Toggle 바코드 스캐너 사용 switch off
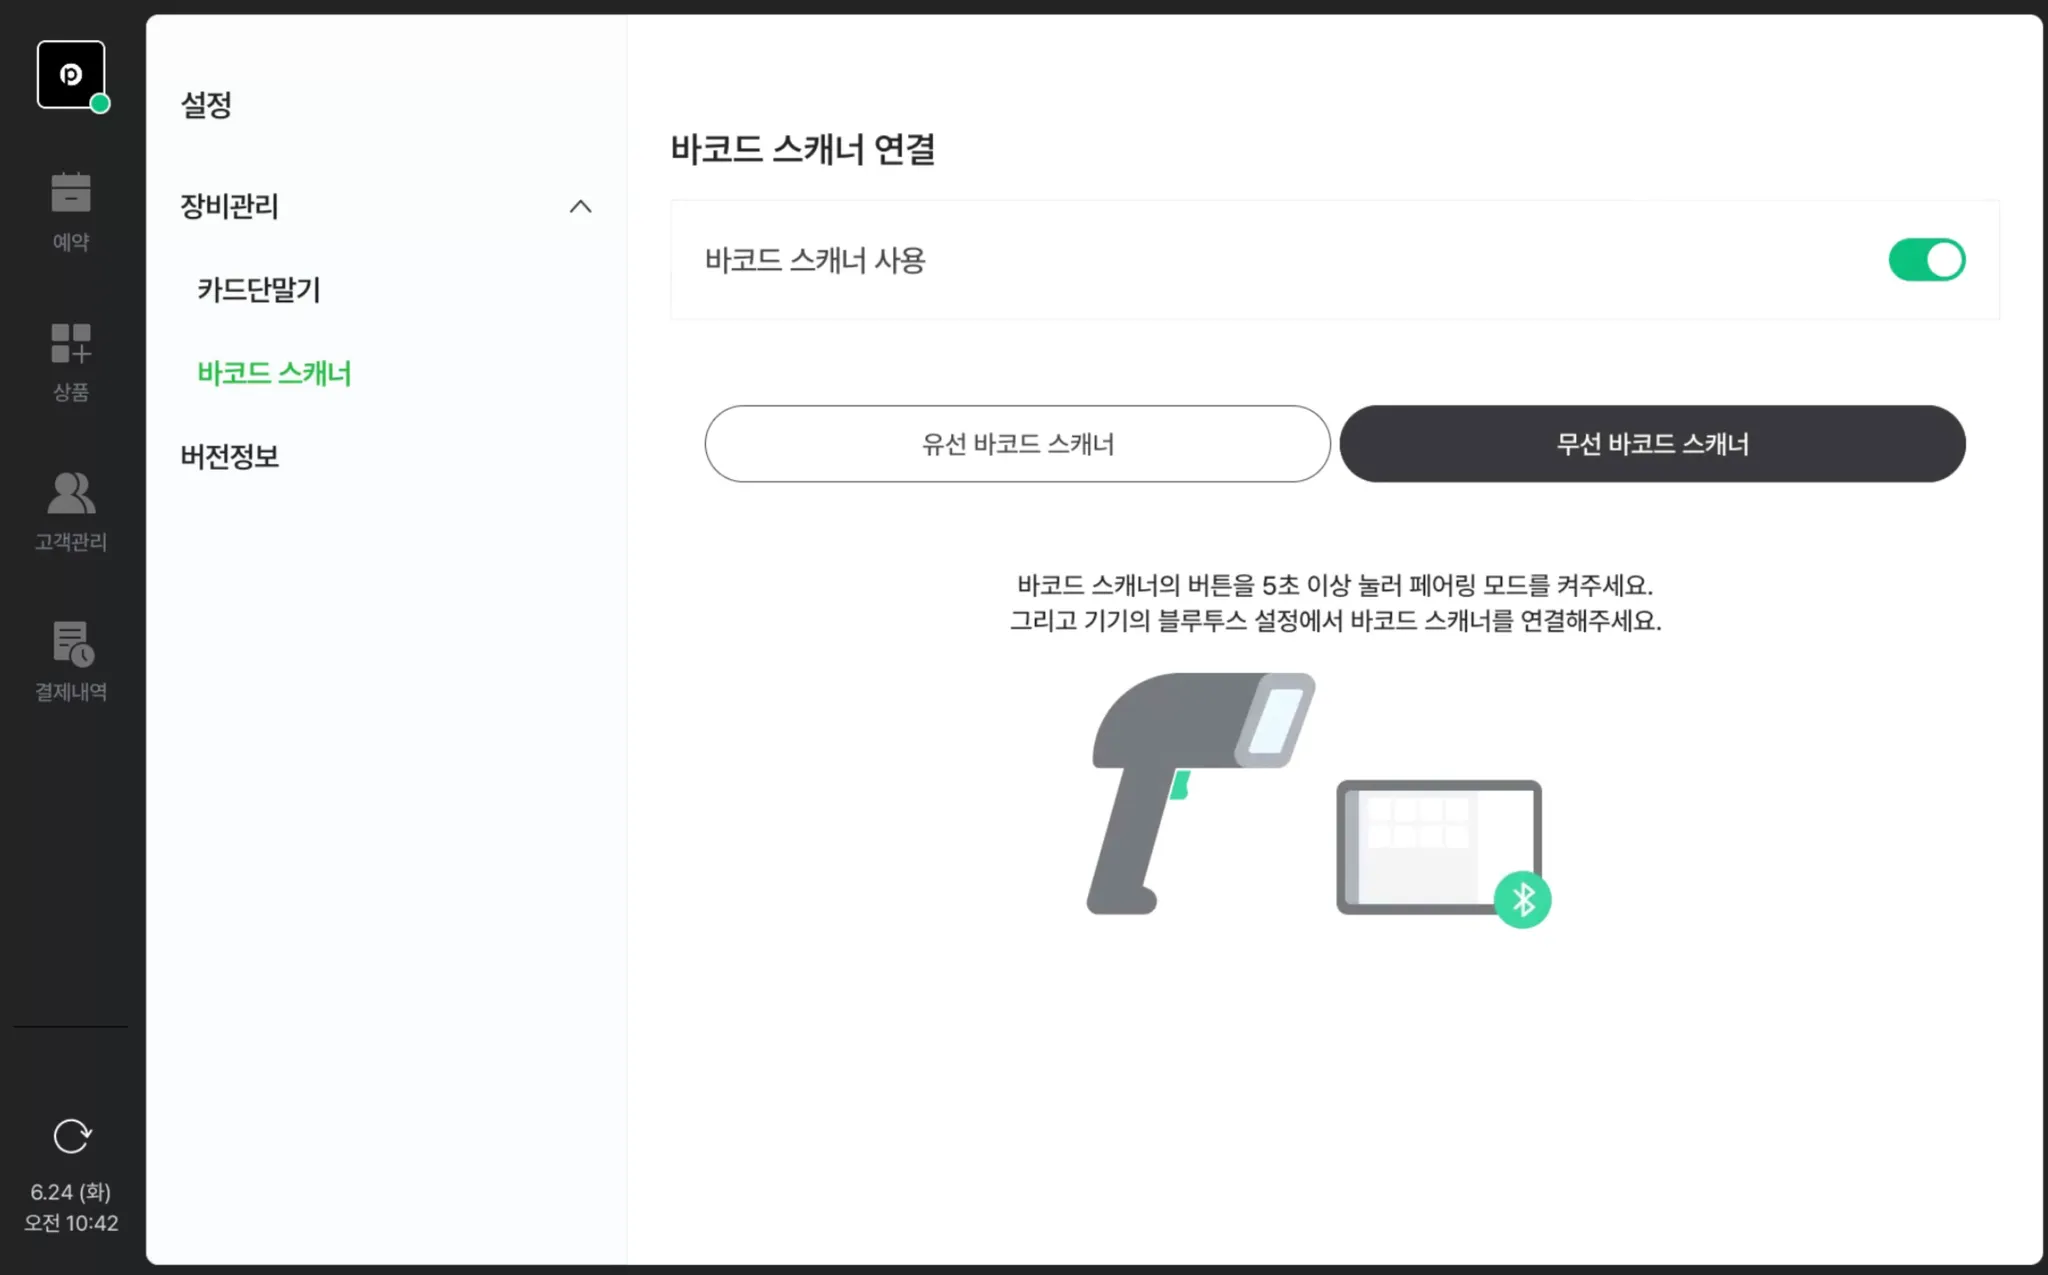The image size is (2048, 1275). click(1926, 260)
